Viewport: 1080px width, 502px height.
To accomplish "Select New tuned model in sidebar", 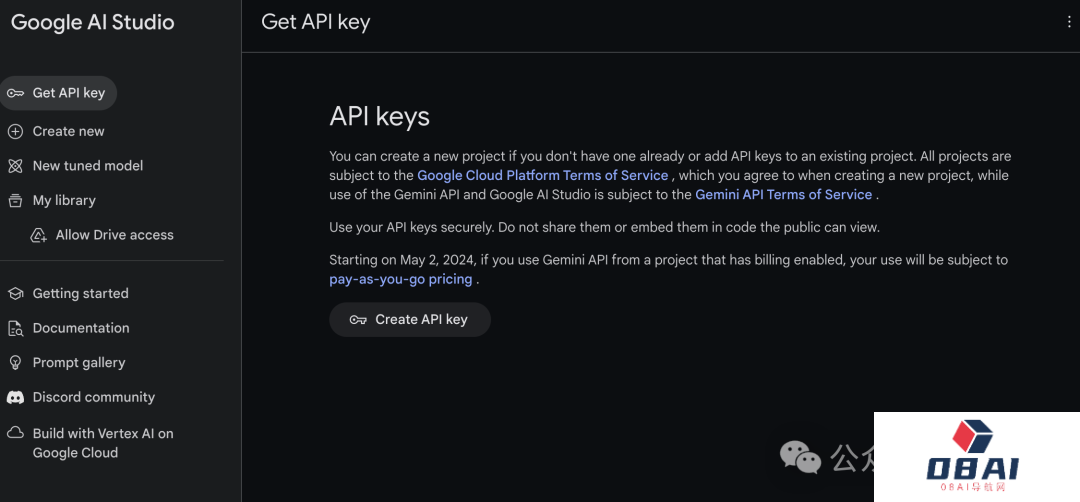I will click(88, 166).
